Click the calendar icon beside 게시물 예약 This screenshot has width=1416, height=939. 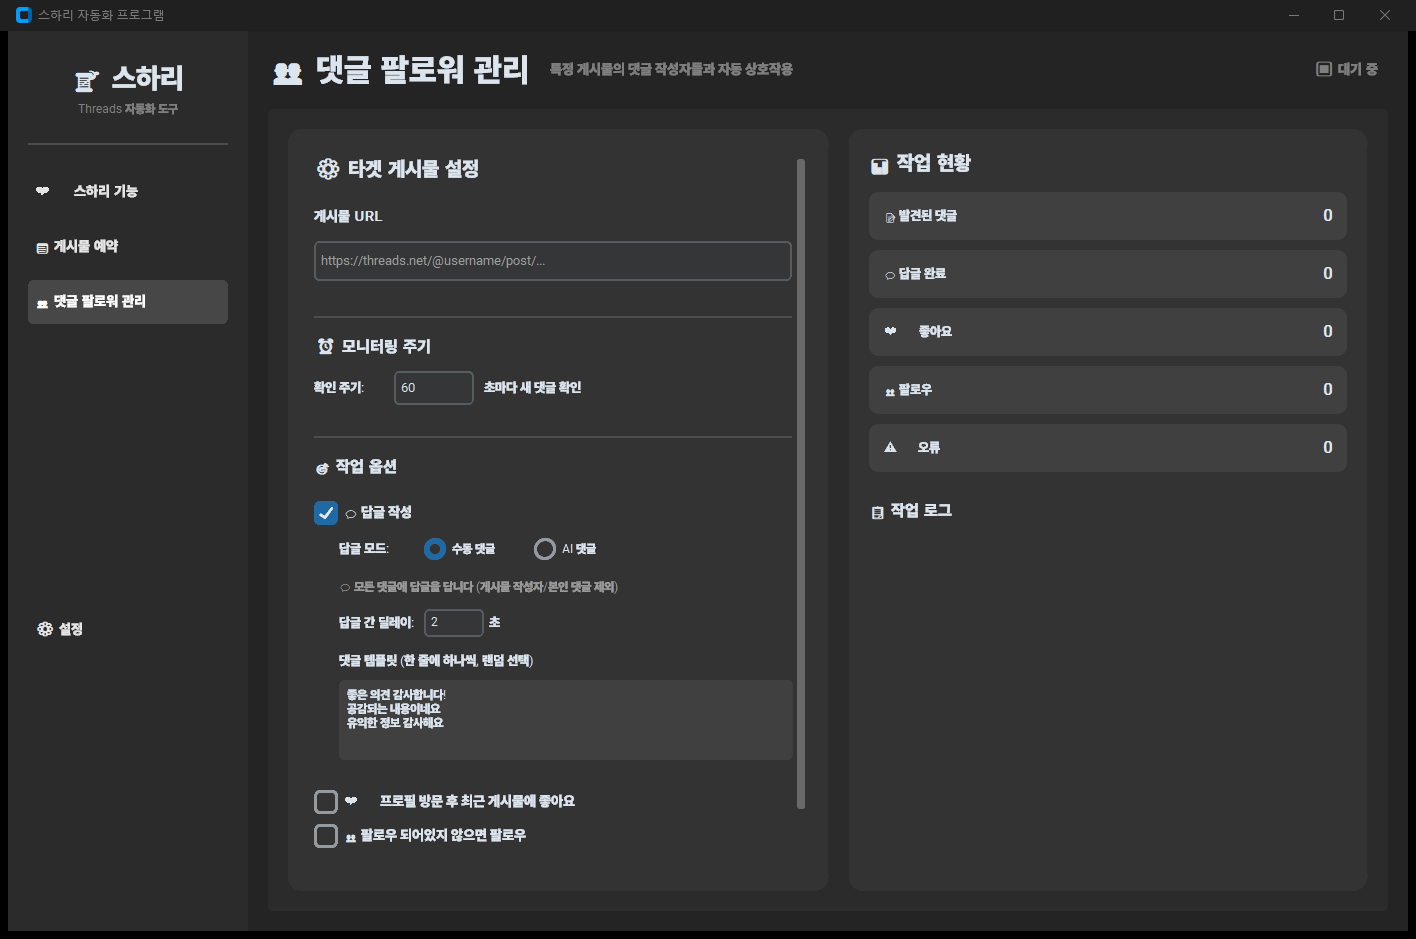[x=42, y=248]
